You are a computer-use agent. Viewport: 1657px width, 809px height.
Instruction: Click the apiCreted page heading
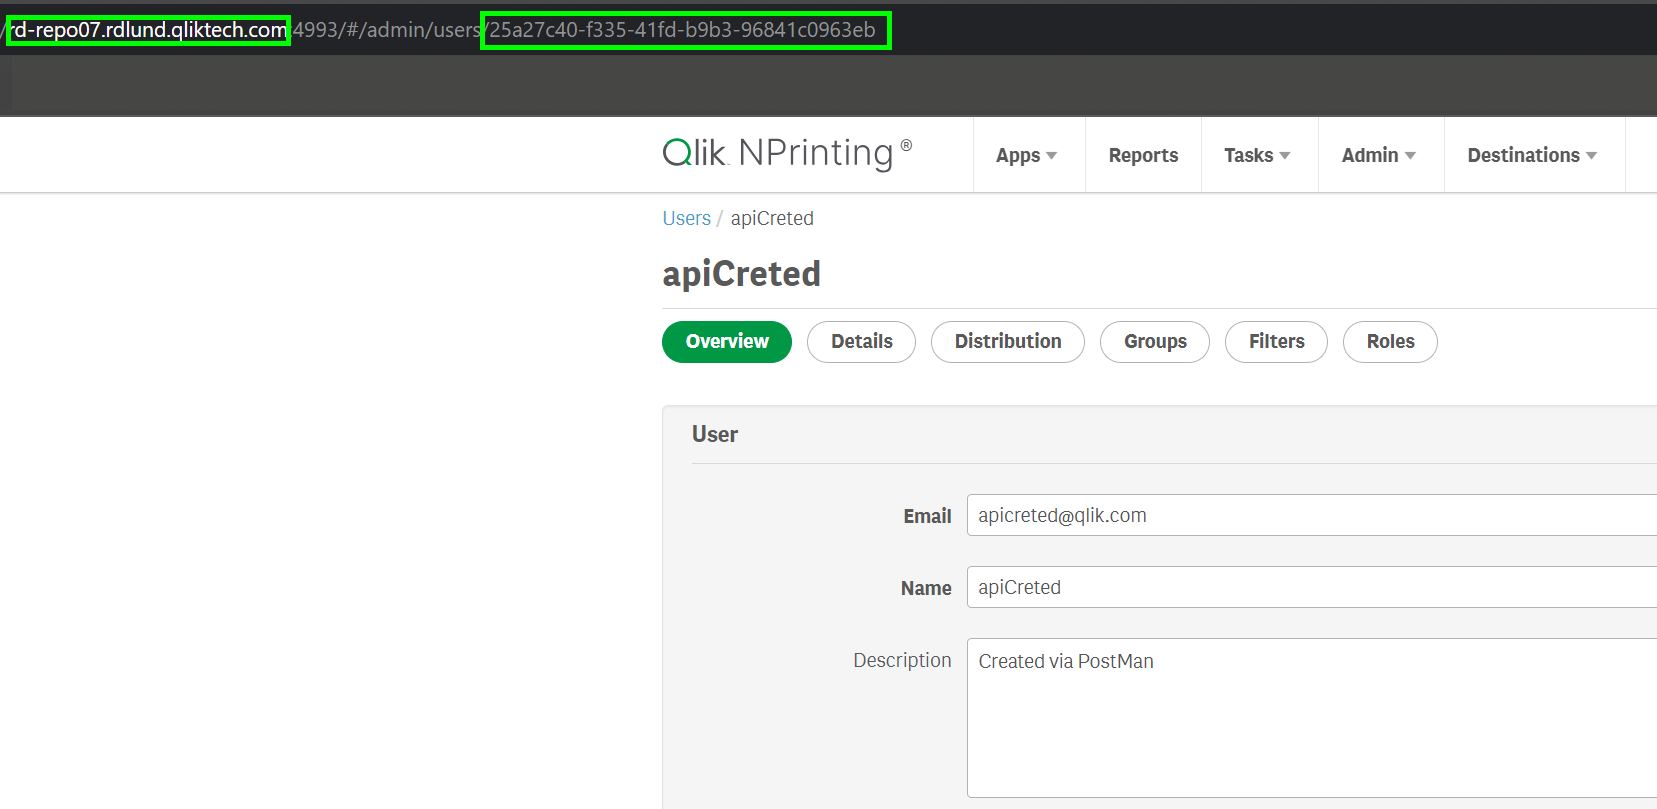click(x=741, y=274)
